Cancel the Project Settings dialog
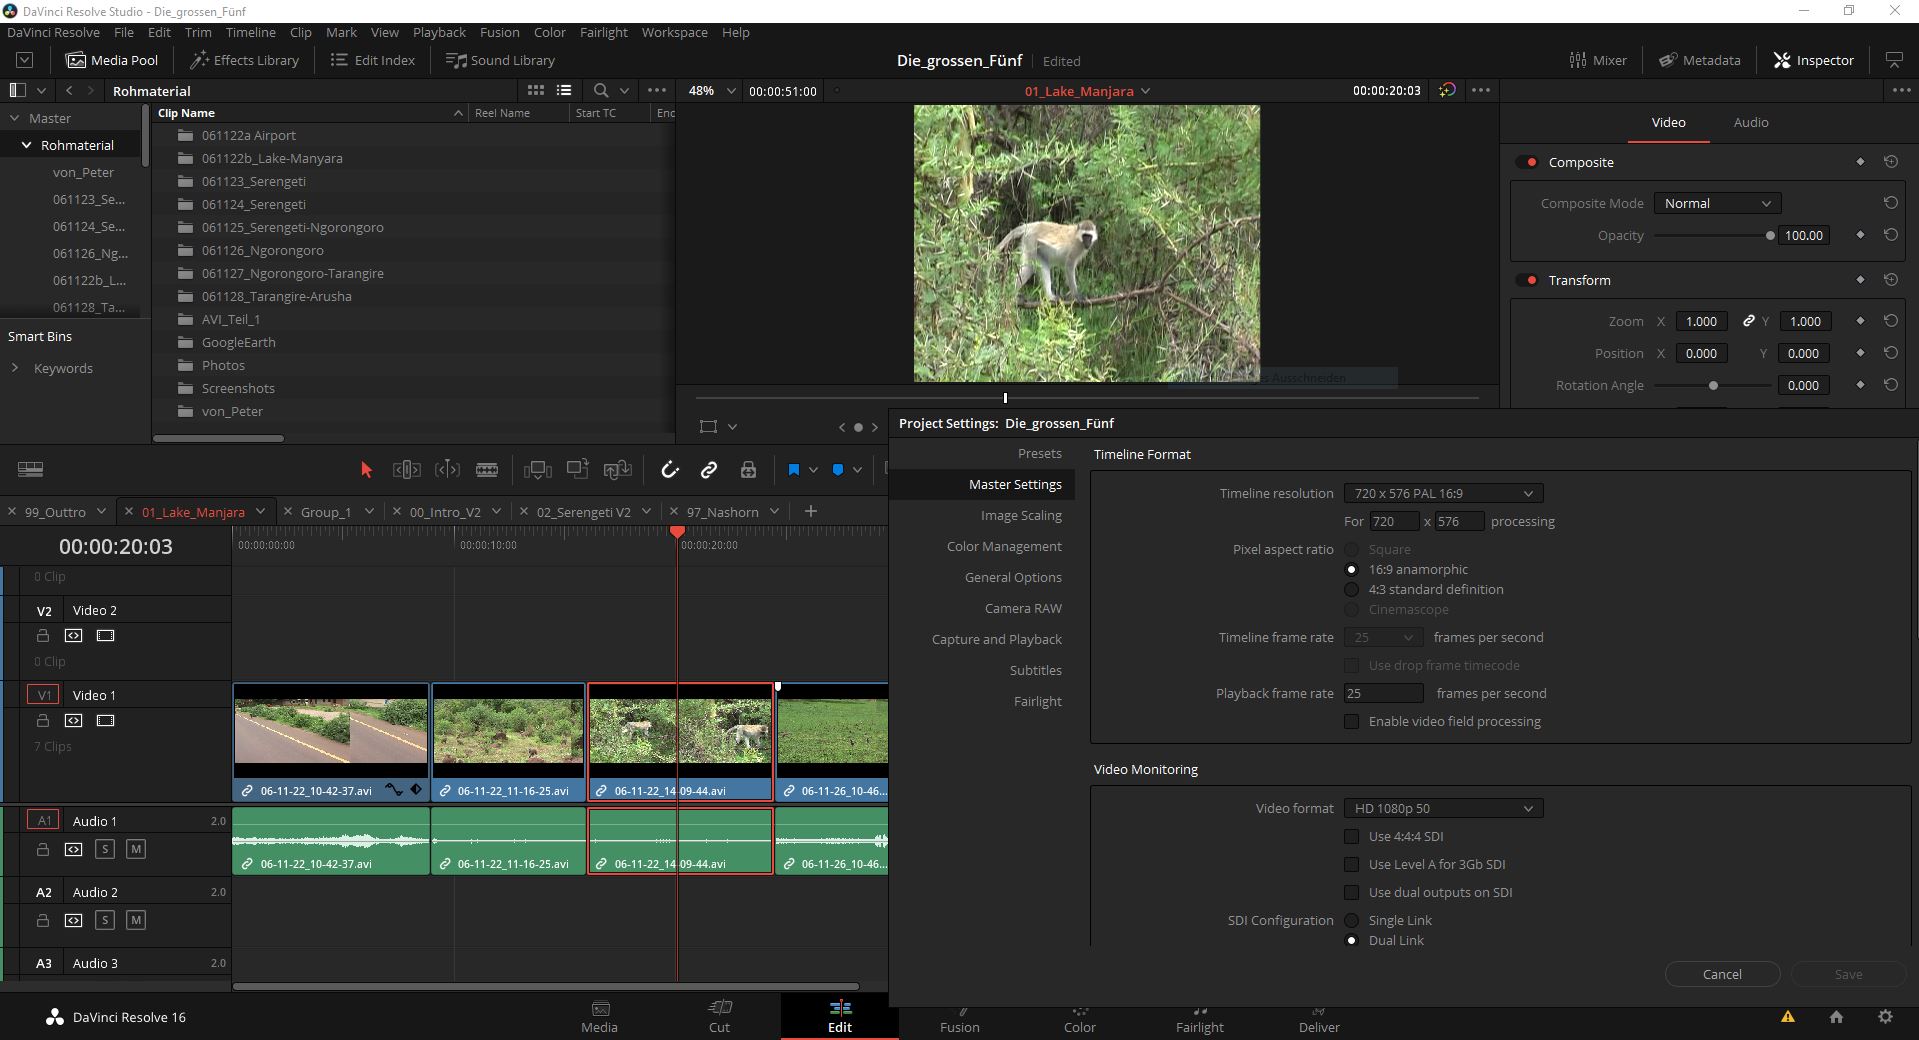 [1722, 974]
